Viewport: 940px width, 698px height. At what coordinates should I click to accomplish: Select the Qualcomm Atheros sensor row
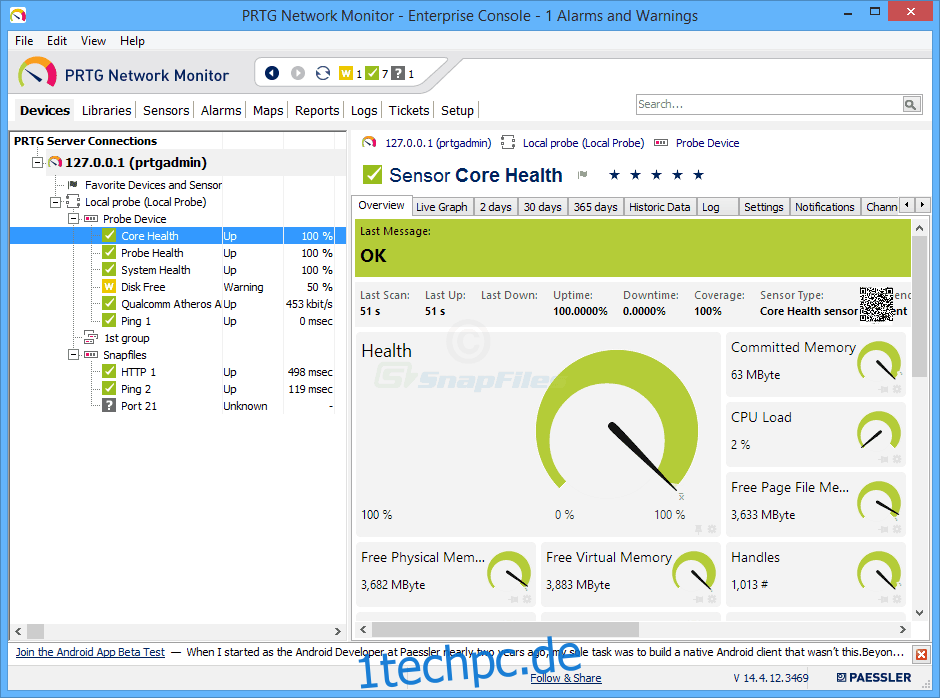(178, 304)
